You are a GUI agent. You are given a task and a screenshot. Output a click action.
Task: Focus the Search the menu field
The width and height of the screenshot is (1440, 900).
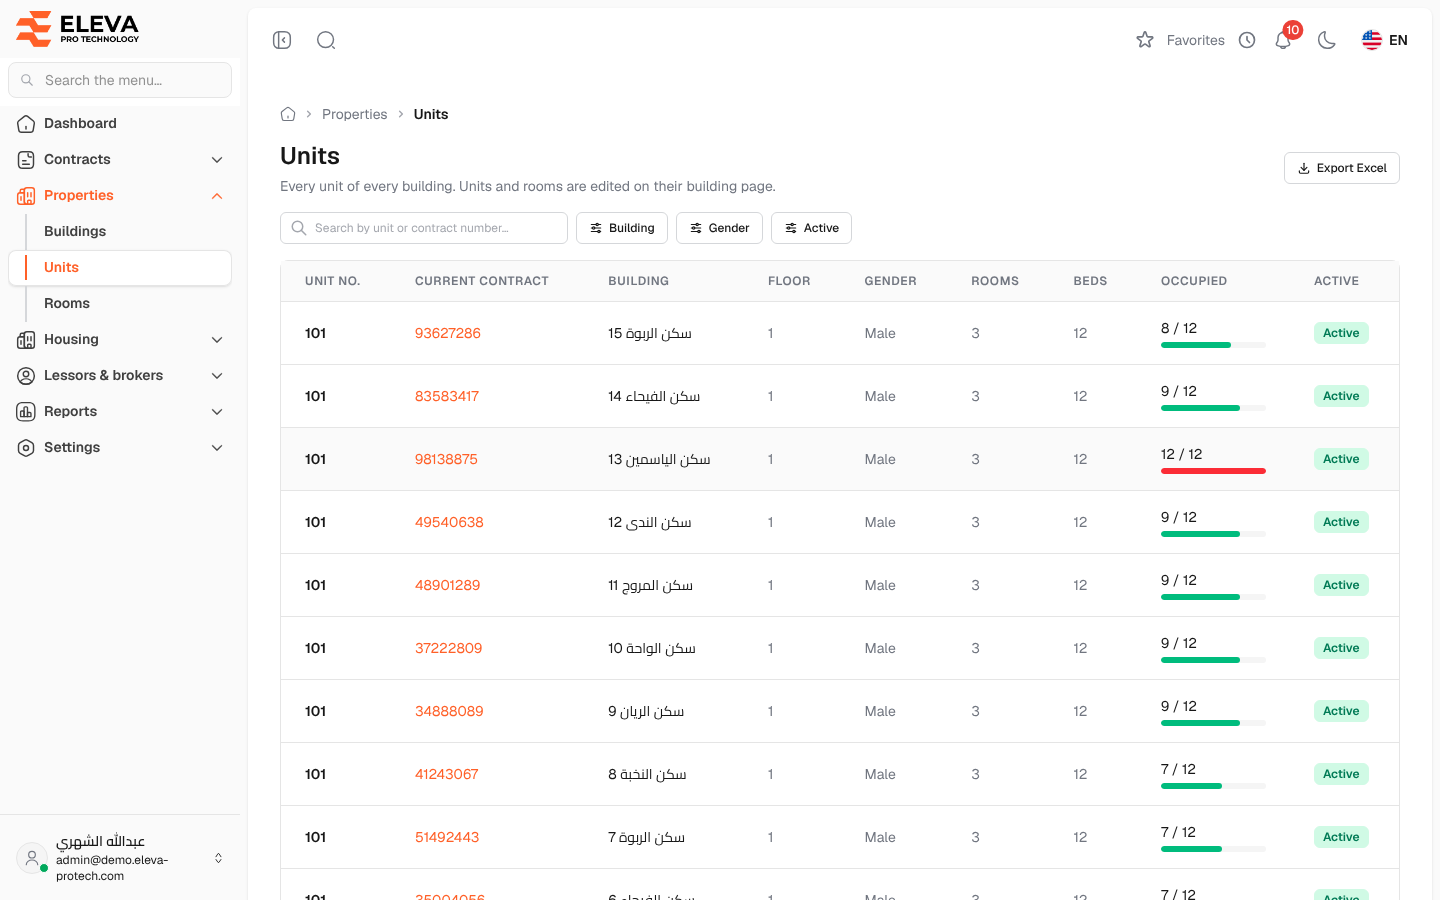[x=120, y=80]
